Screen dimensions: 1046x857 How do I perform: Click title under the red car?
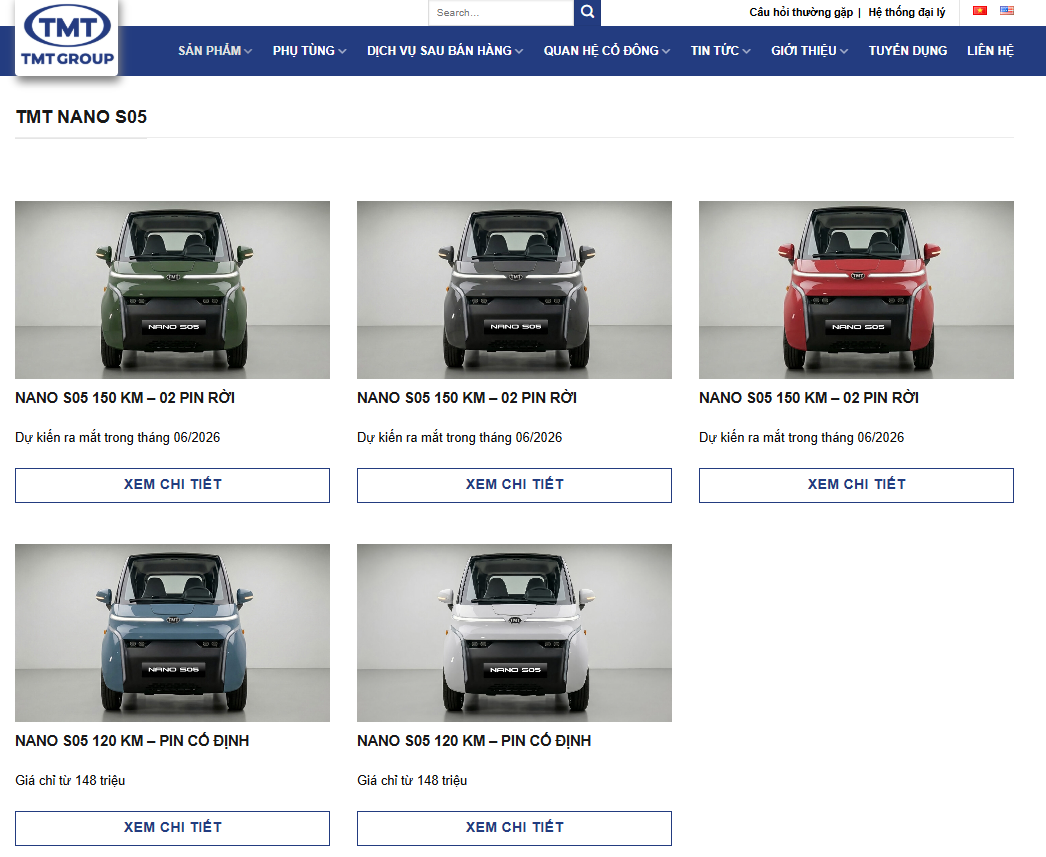(x=809, y=398)
